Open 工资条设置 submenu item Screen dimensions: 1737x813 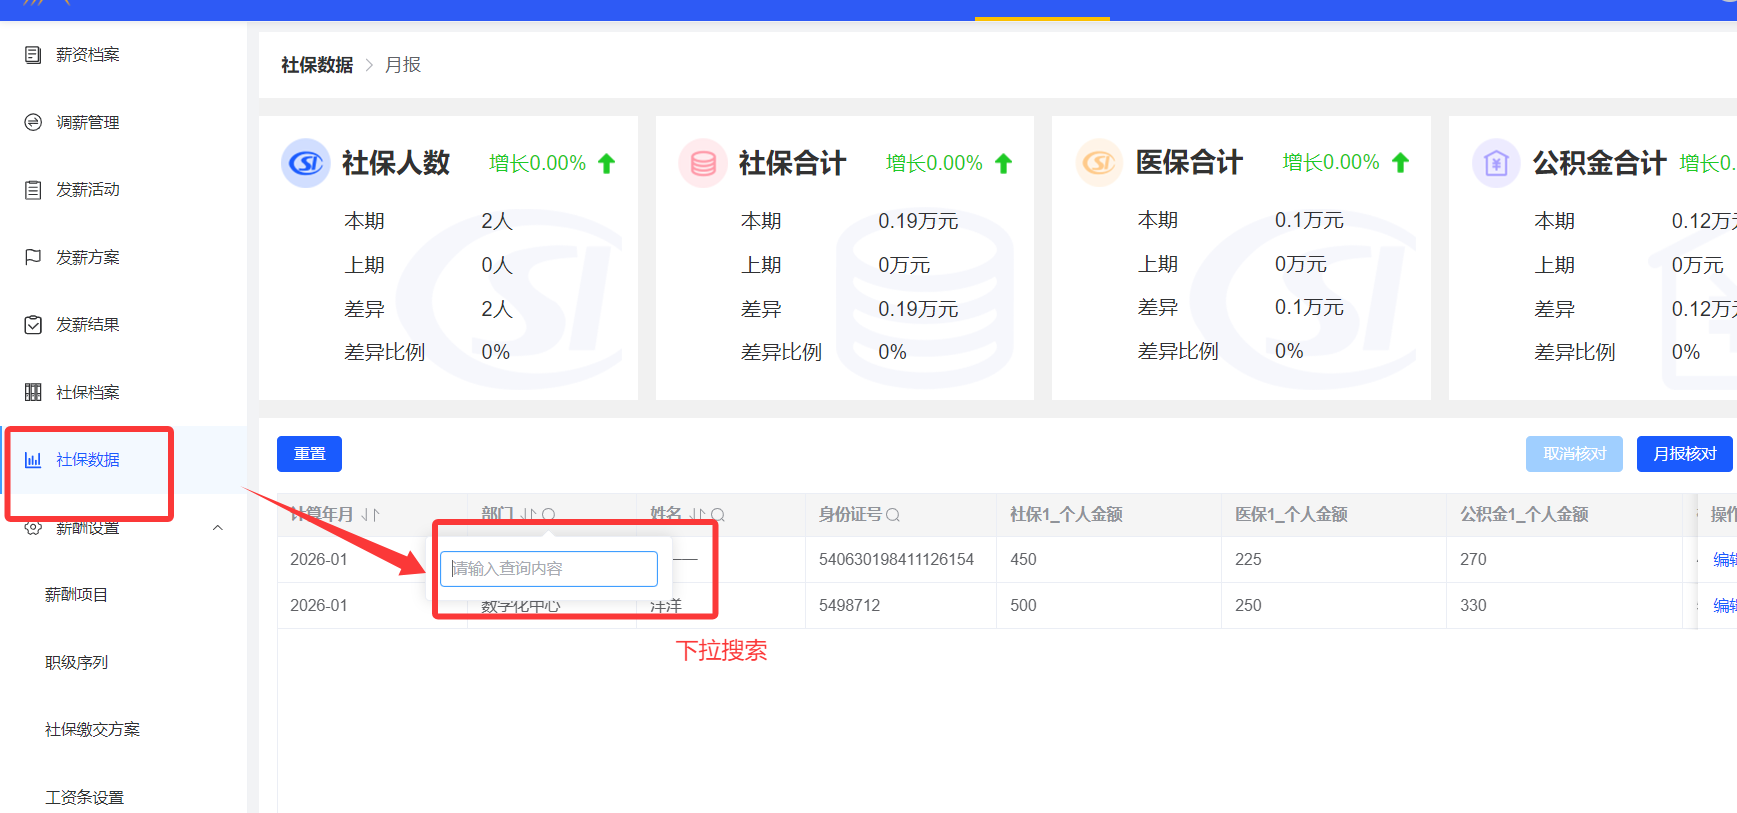tap(84, 797)
